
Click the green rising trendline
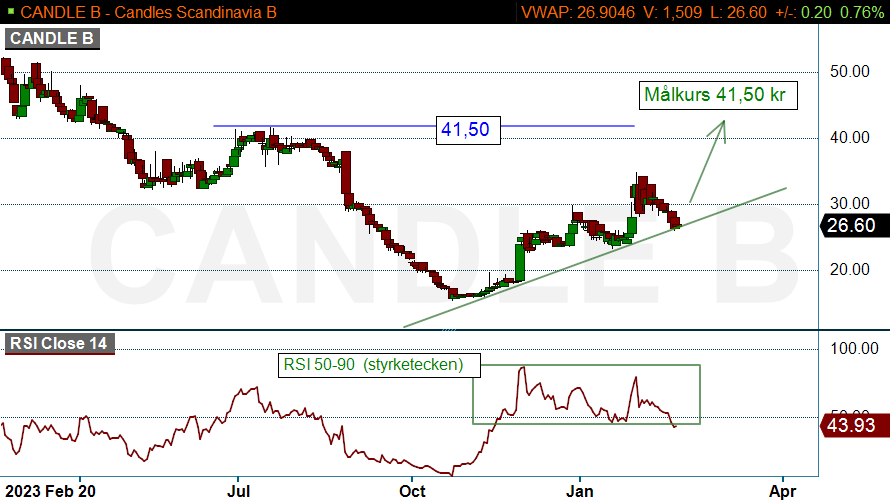click(594, 257)
